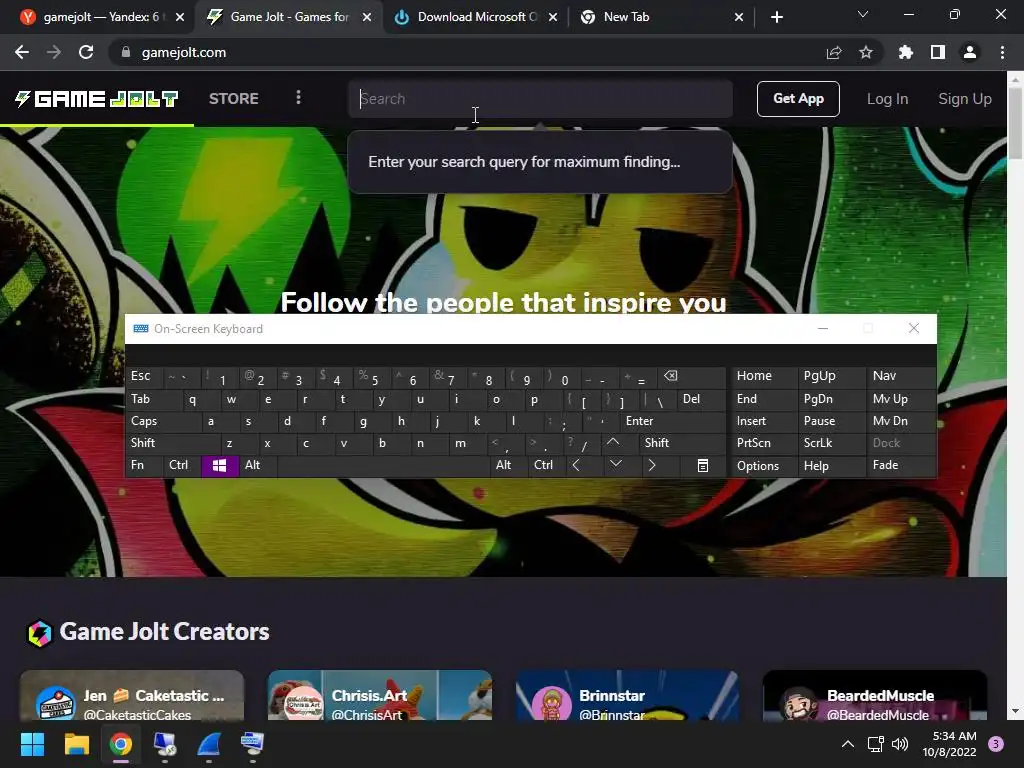Open the Chrome three-dot menu
The image size is (1024, 768).
click(1002, 52)
